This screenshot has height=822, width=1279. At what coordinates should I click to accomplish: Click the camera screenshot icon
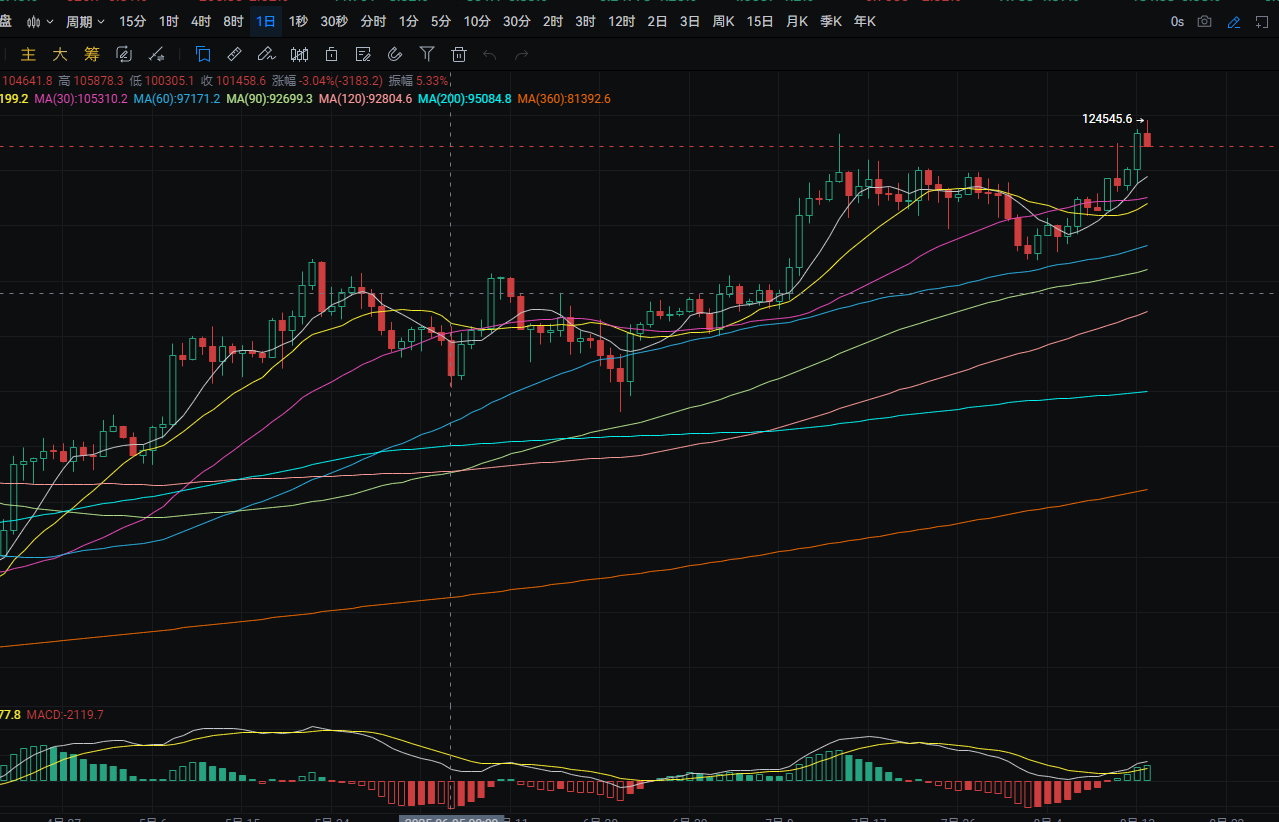(x=1205, y=21)
